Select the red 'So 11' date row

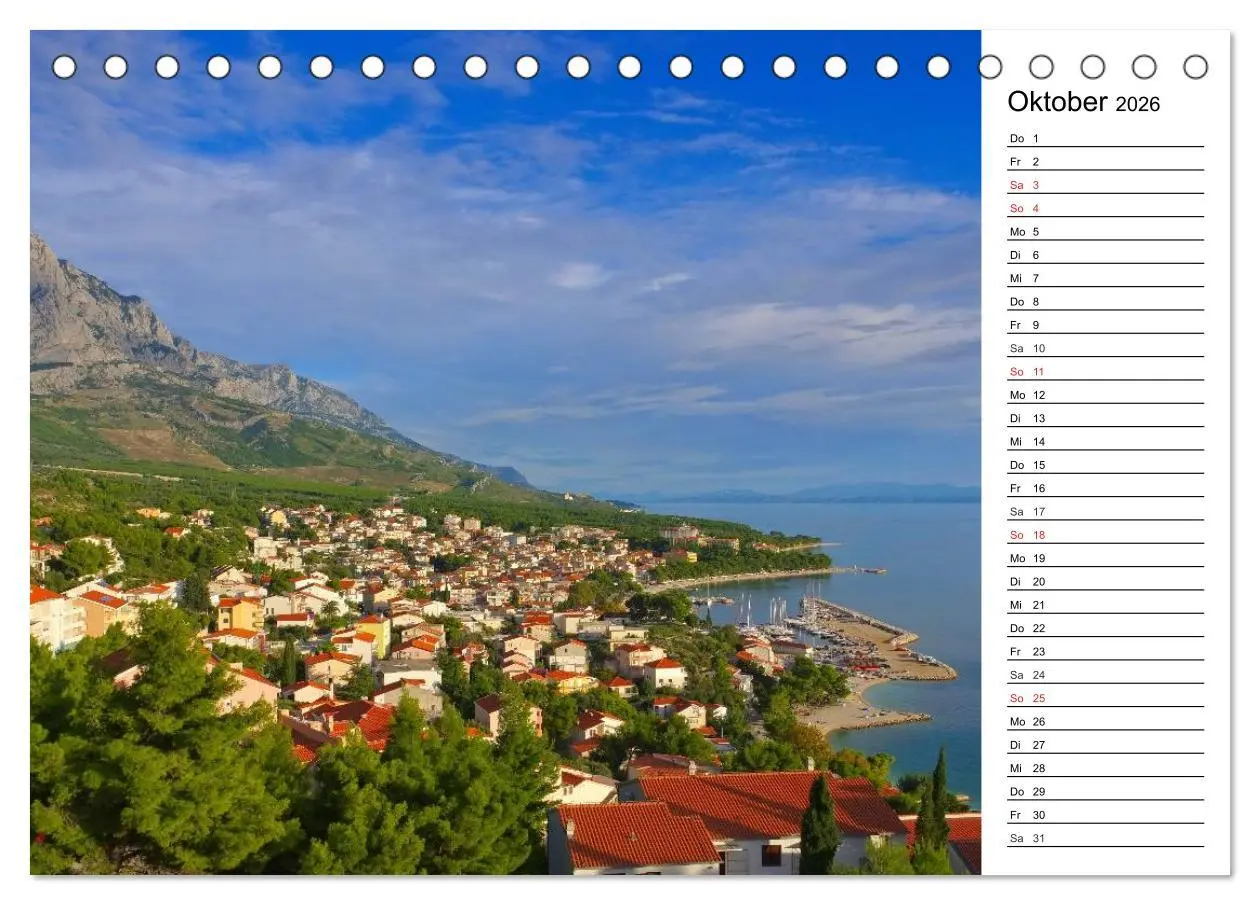[1105, 371]
